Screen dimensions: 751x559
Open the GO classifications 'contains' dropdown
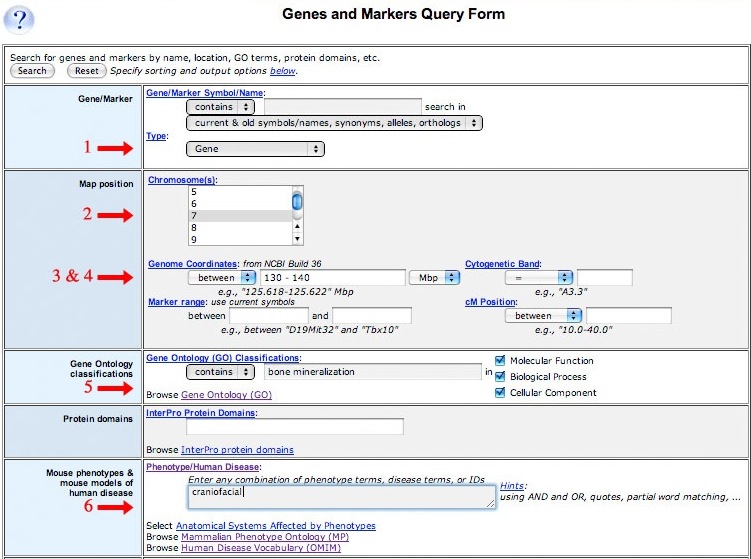(220, 372)
